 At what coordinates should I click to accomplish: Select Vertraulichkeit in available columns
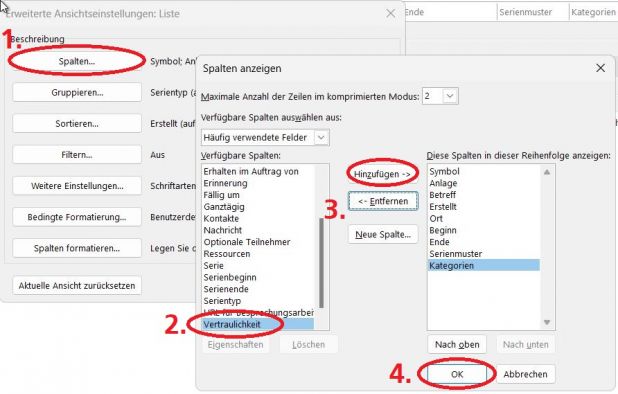258,324
